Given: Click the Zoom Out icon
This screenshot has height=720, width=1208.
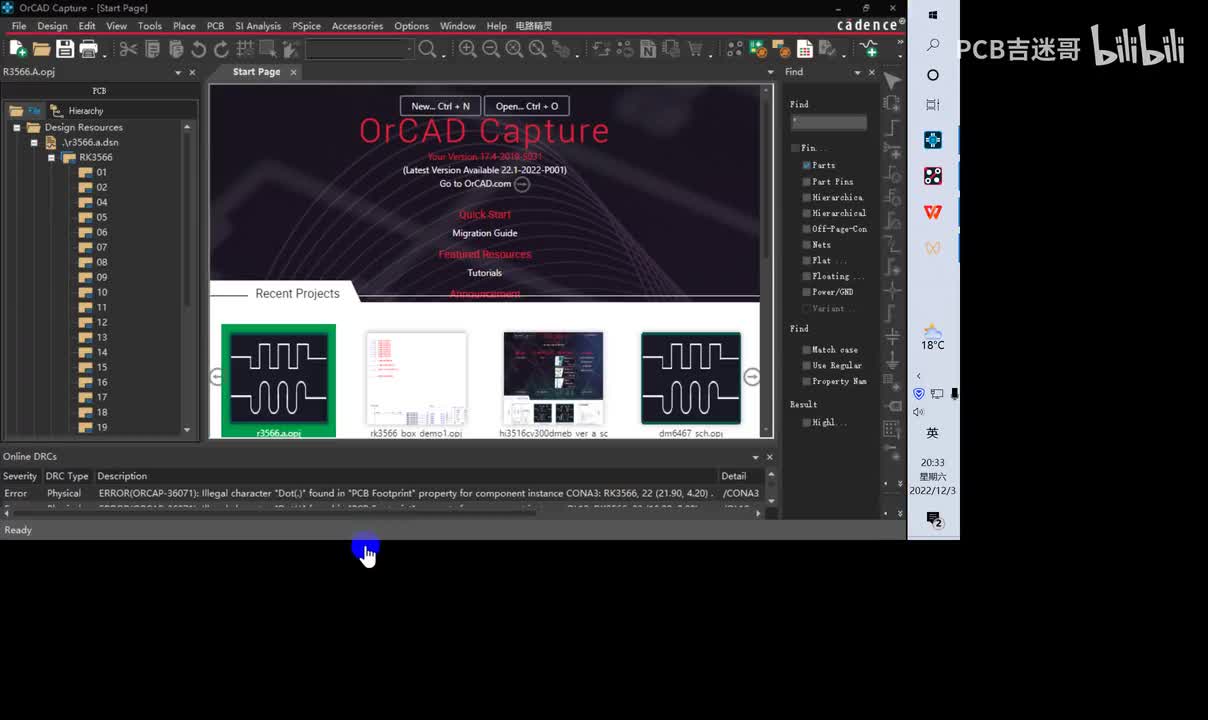Looking at the screenshot, I should 491,48.
